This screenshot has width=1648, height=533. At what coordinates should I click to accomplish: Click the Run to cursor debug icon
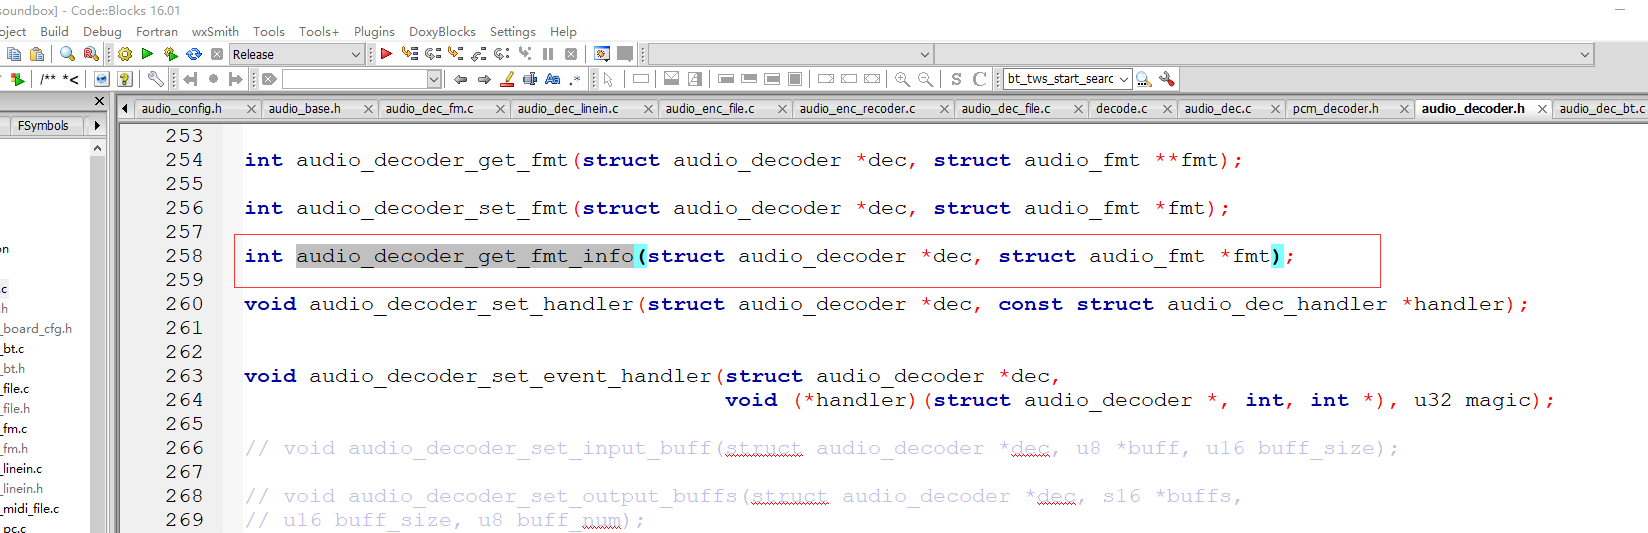click(410, 54)
